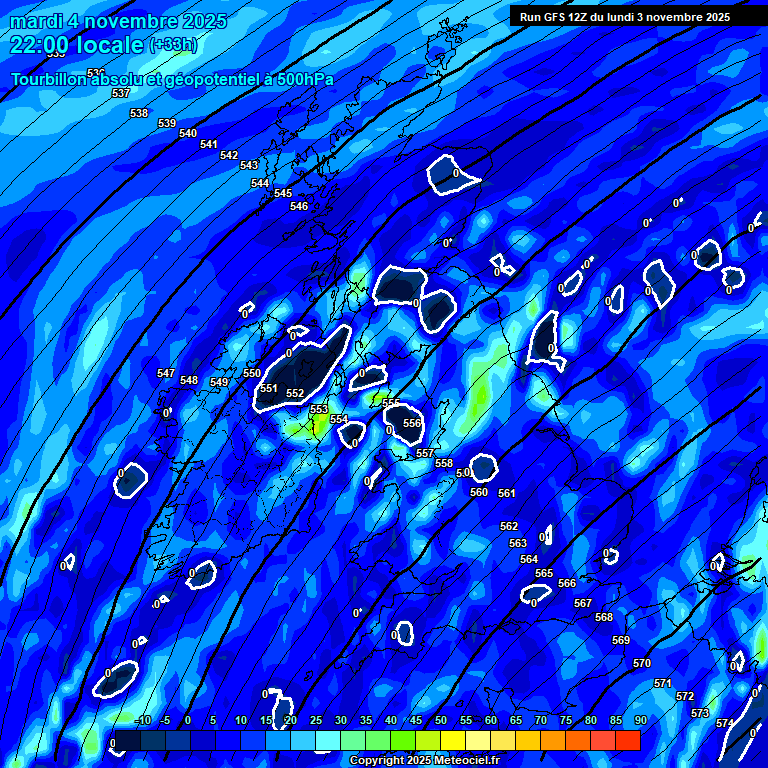
Task: Click the date title 'mardi 4 novembre 2025'
Action: coord(119,21)
